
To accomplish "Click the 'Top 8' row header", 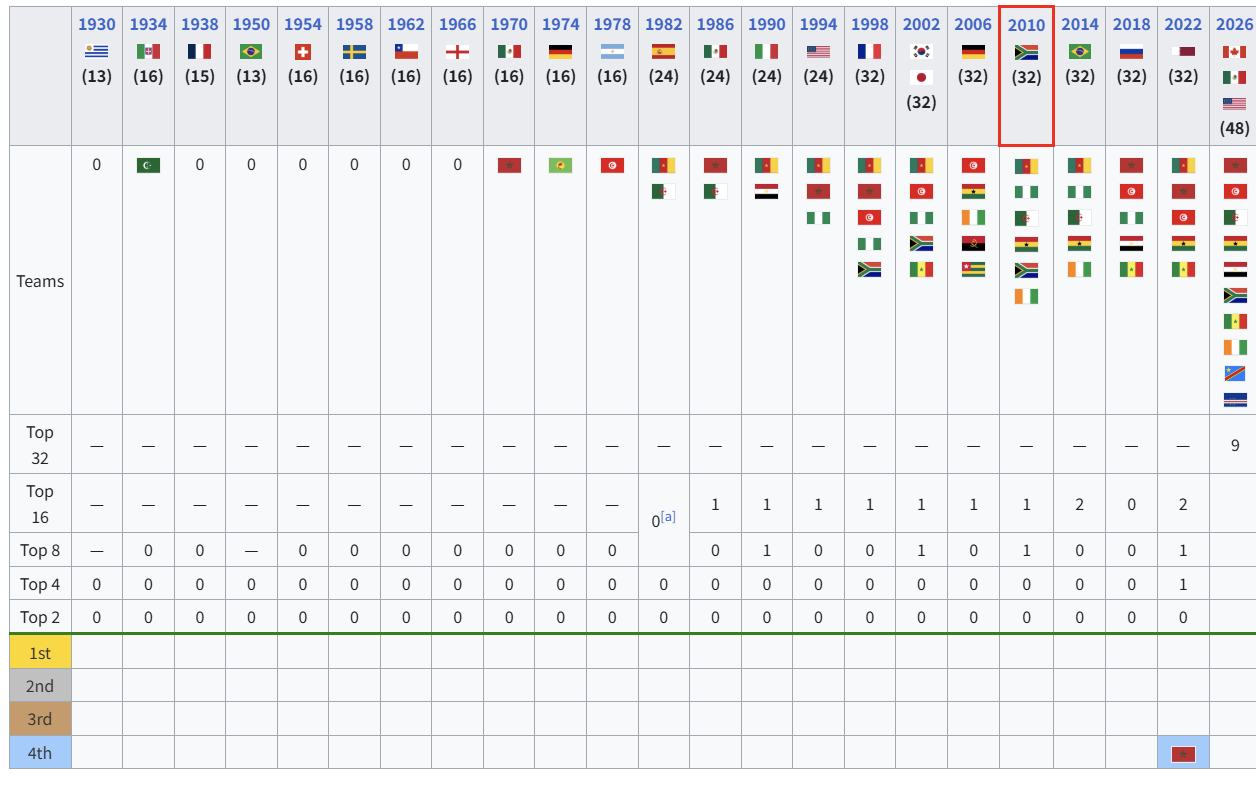I will [x=40, y=550].
